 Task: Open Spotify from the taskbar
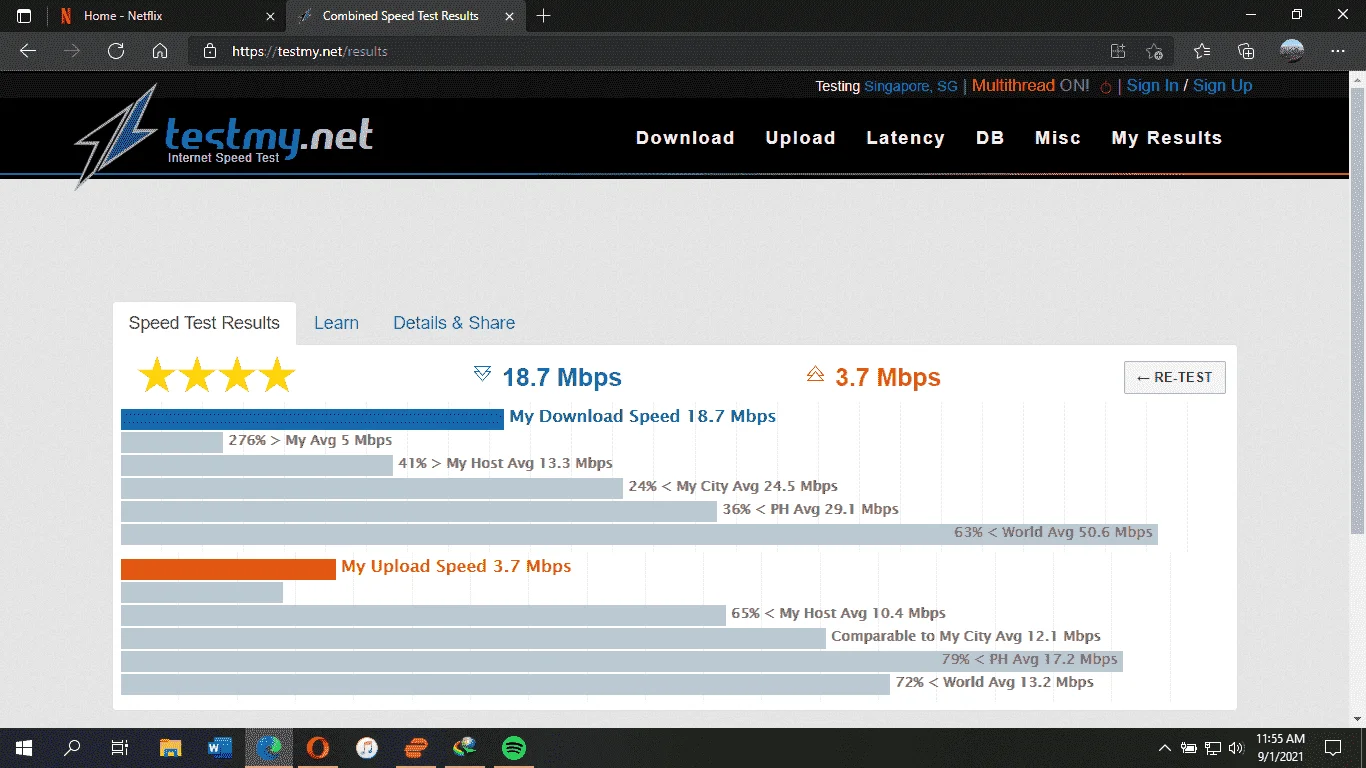pos(514,748)
